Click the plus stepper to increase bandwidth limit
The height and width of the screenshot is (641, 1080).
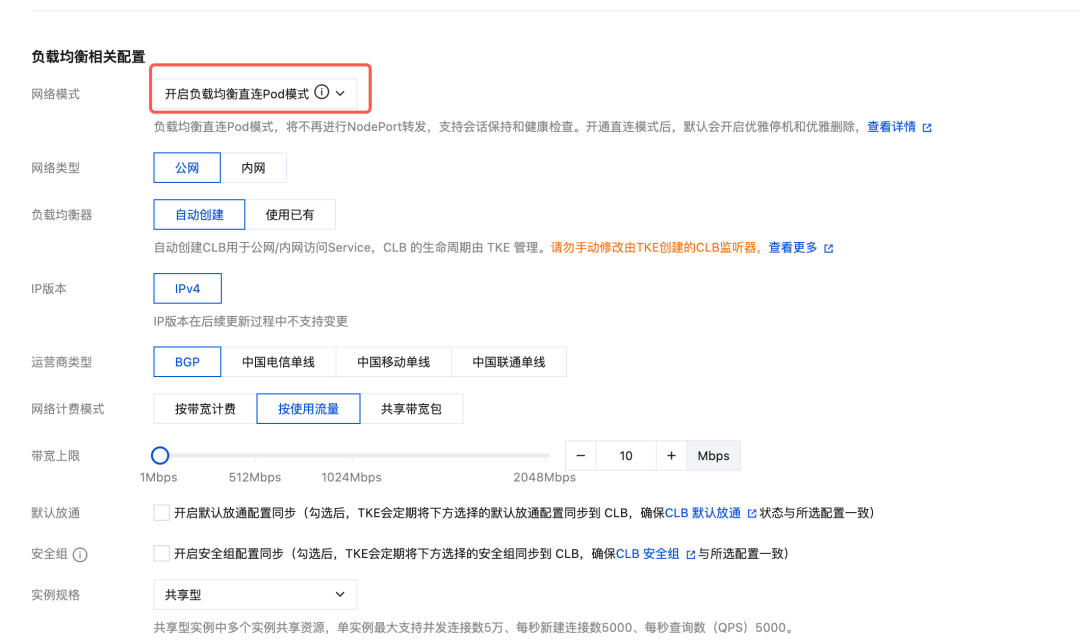click(671, 455)
